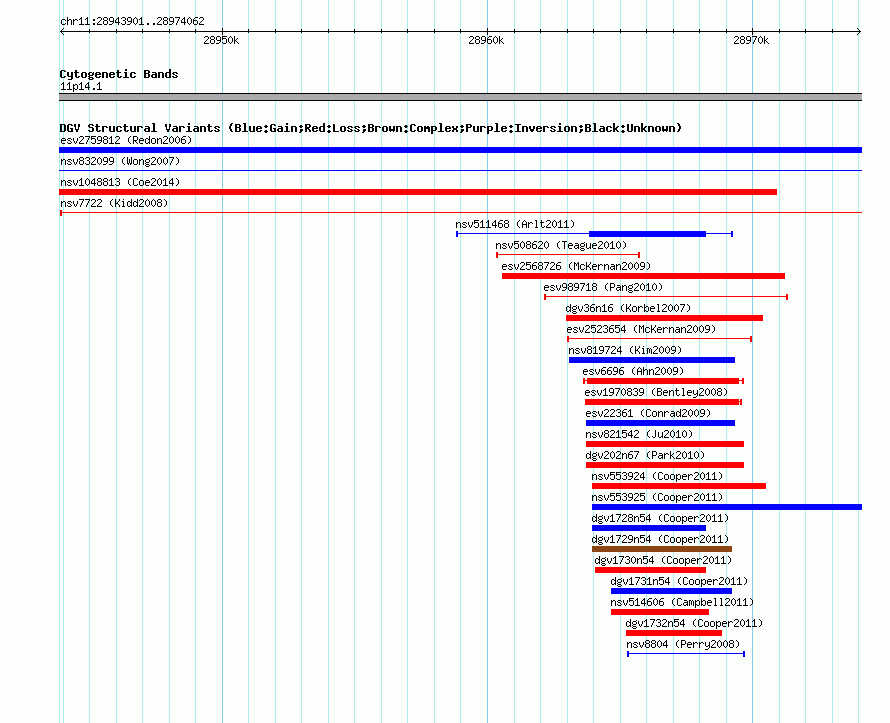The height and width of the screenshot is (723, 890).
Task: Click nsv553924 (Cooper2011) label
Action: coord(657,476)
